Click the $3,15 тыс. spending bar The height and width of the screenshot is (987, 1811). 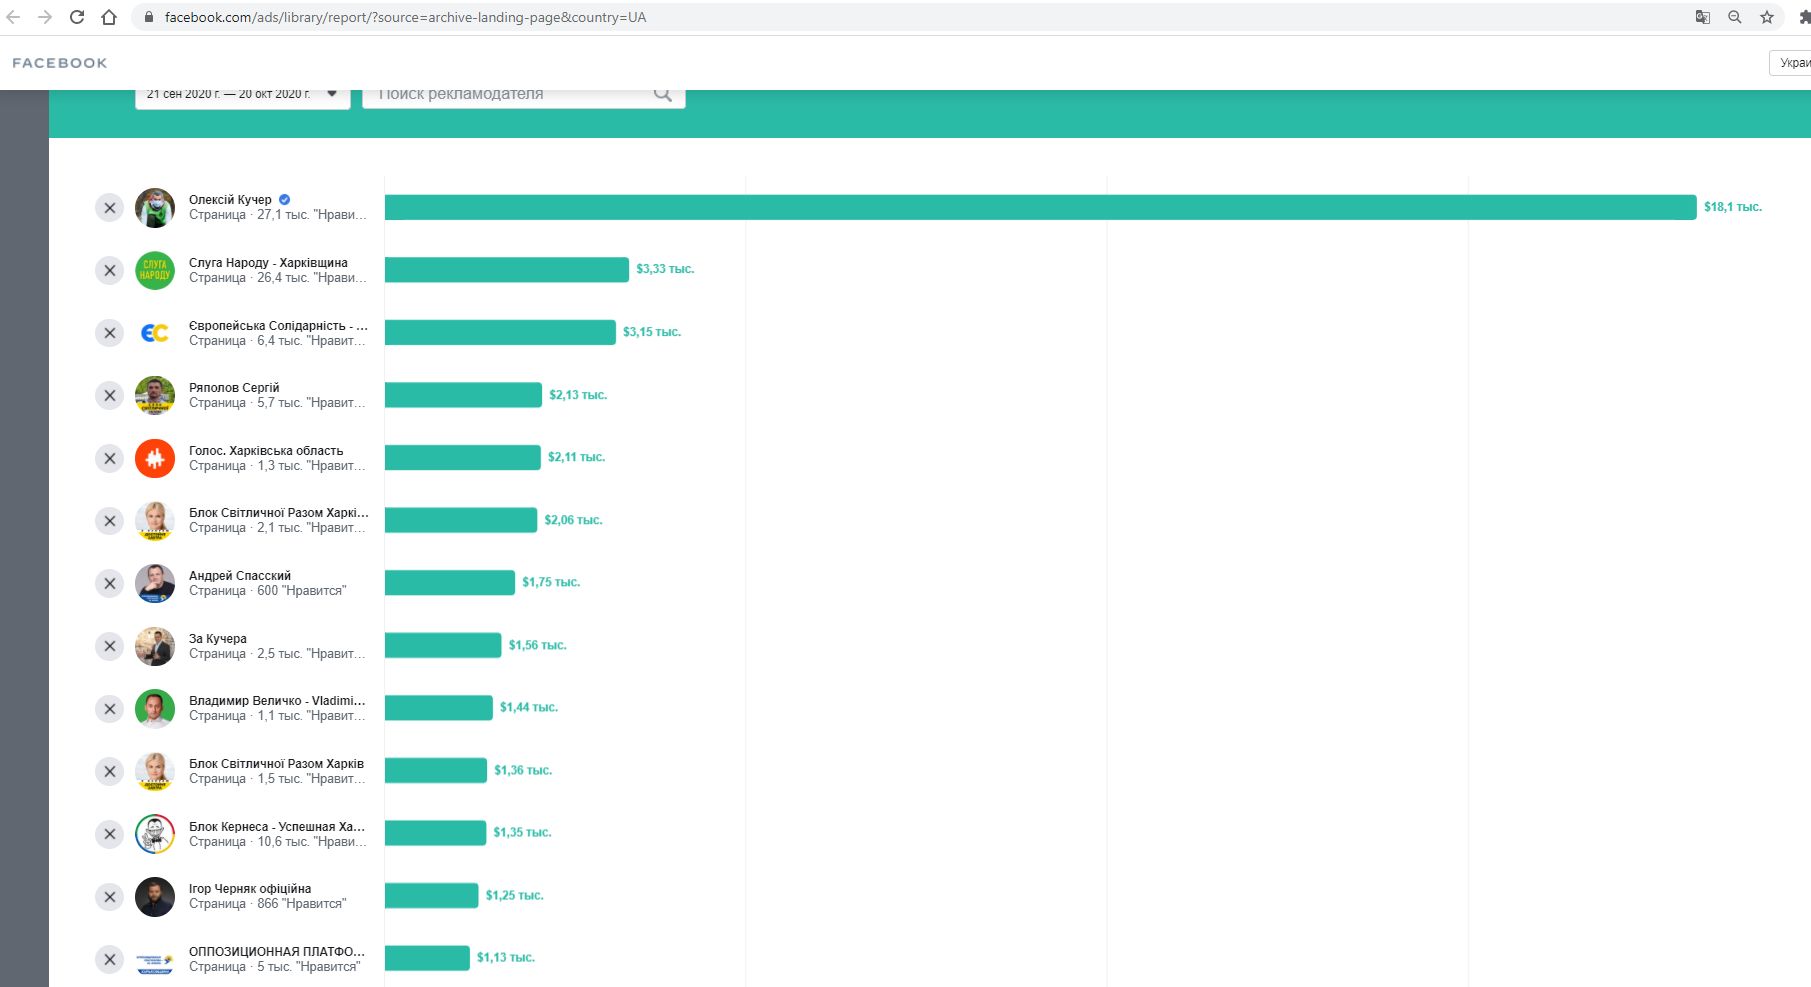point(500,332)
